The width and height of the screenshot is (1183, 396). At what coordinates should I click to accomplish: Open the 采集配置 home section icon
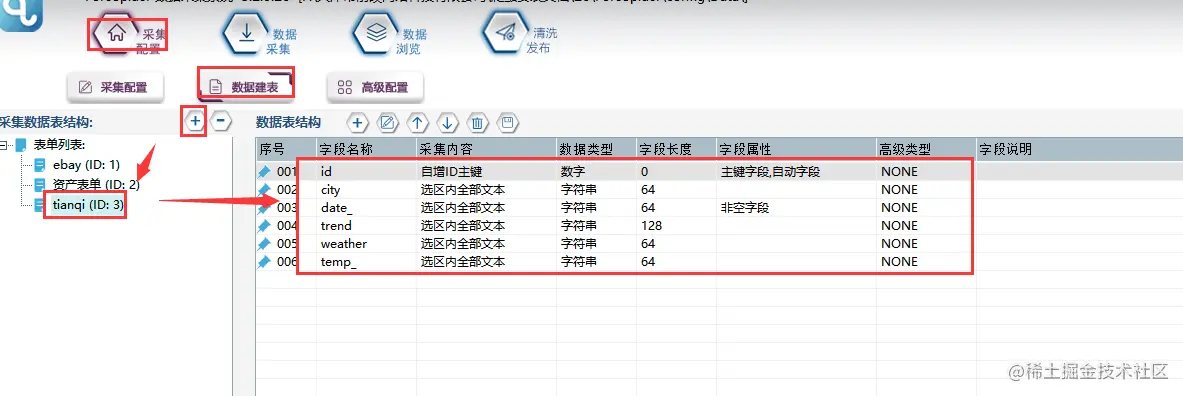(116, 34)
